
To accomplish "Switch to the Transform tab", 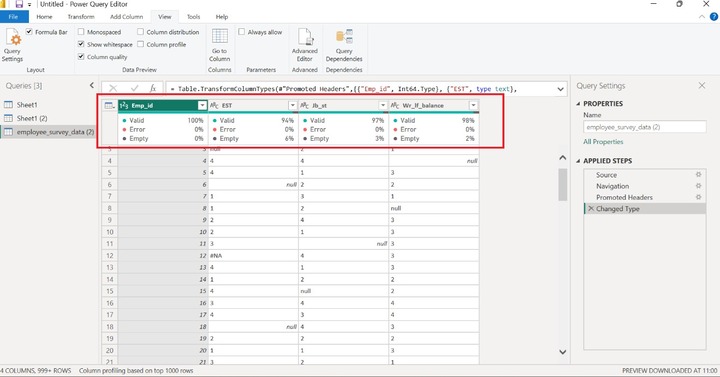I will click(x=81, y=17).
